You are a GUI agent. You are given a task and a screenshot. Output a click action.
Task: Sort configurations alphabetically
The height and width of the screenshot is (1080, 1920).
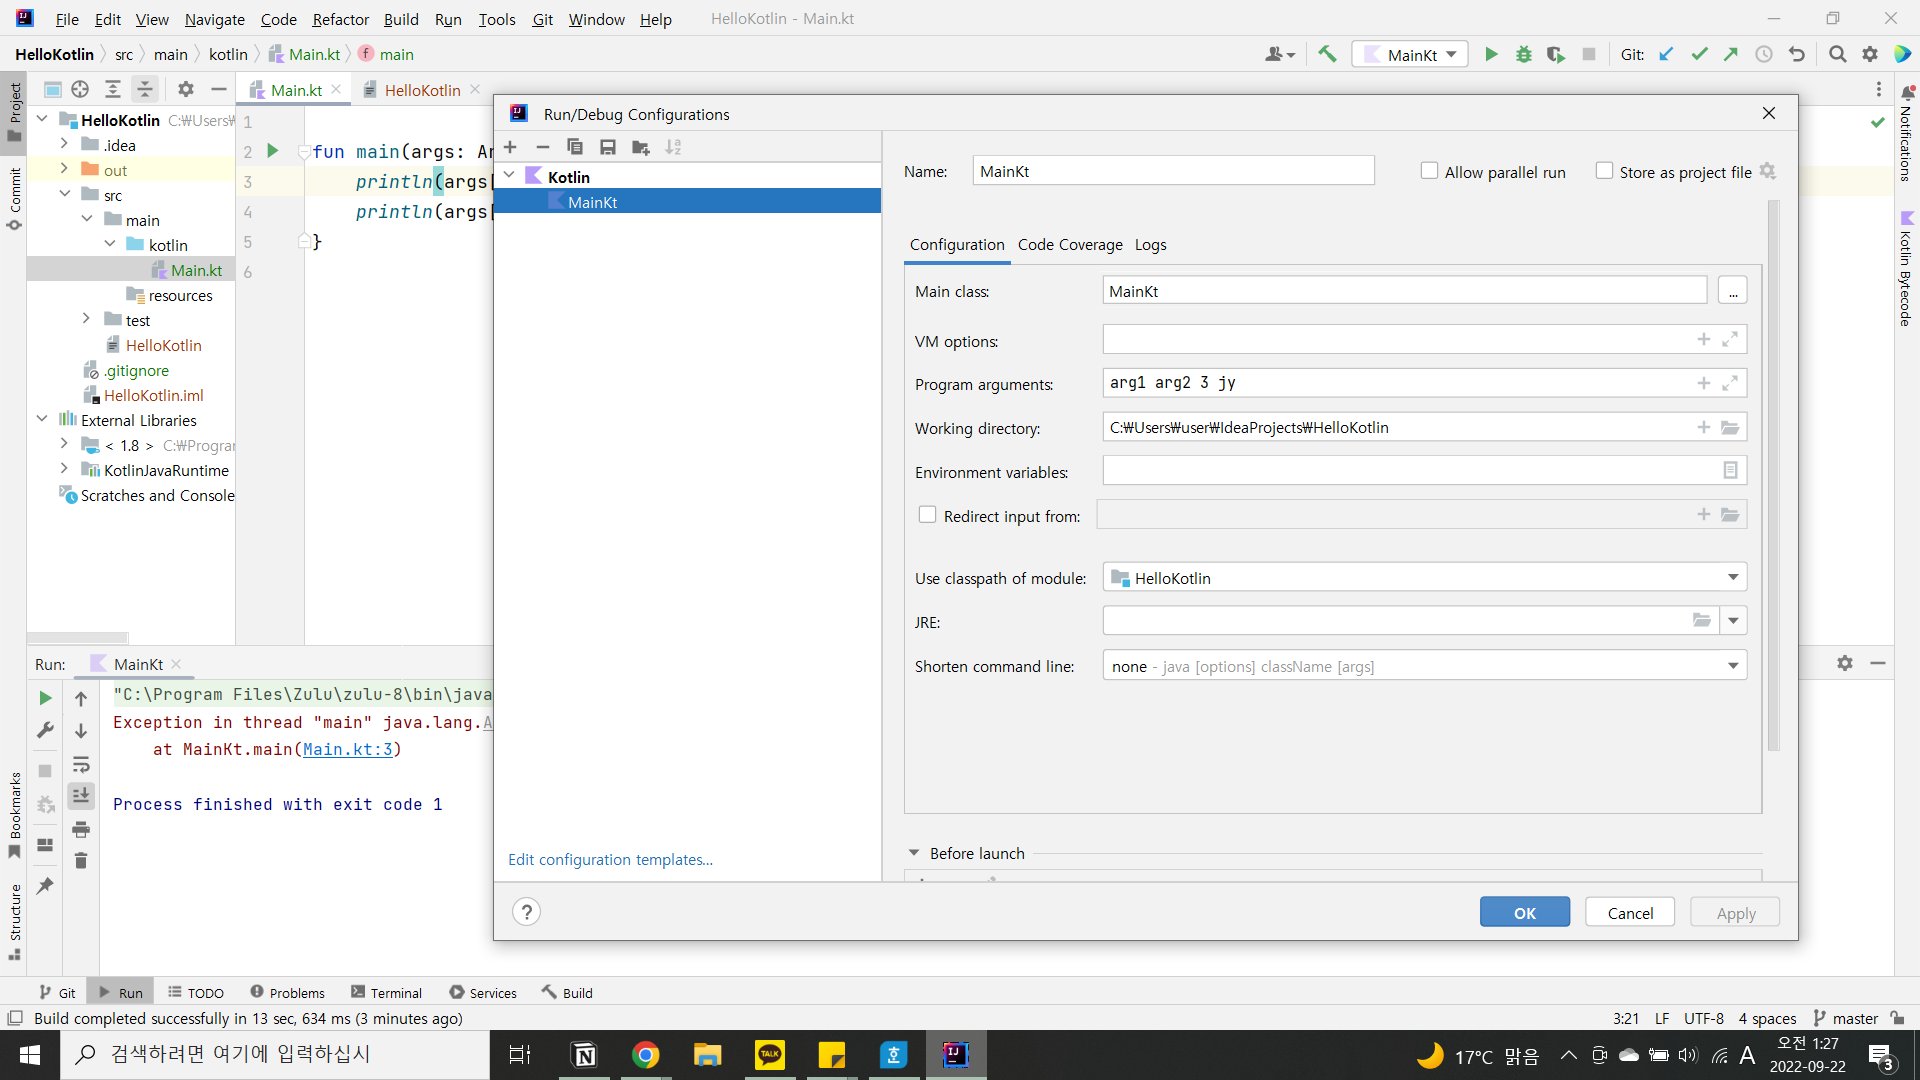(674, 147)
